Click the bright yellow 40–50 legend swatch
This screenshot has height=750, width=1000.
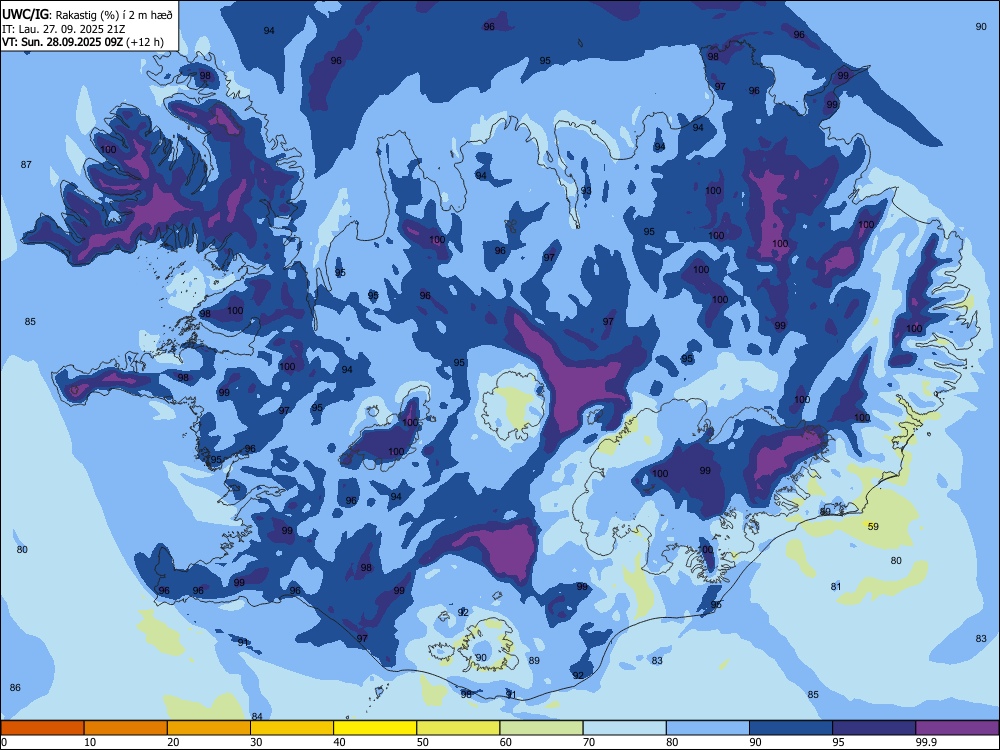(x=375, y=728)
